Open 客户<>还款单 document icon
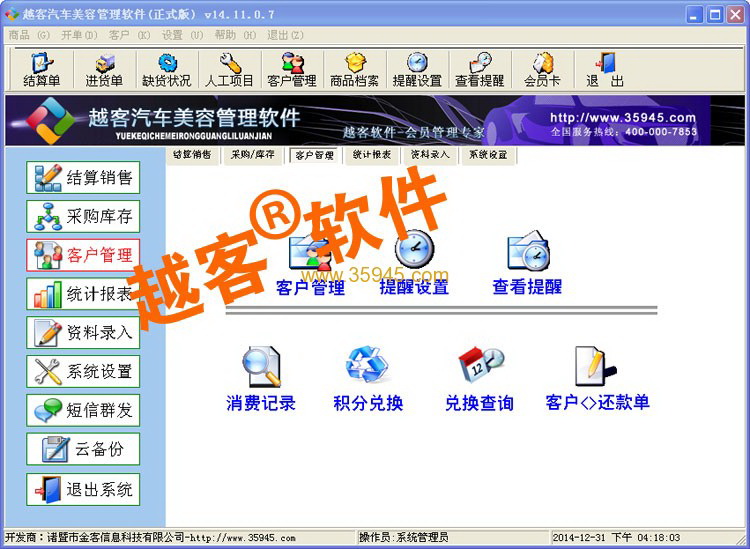 click(597, 379)
